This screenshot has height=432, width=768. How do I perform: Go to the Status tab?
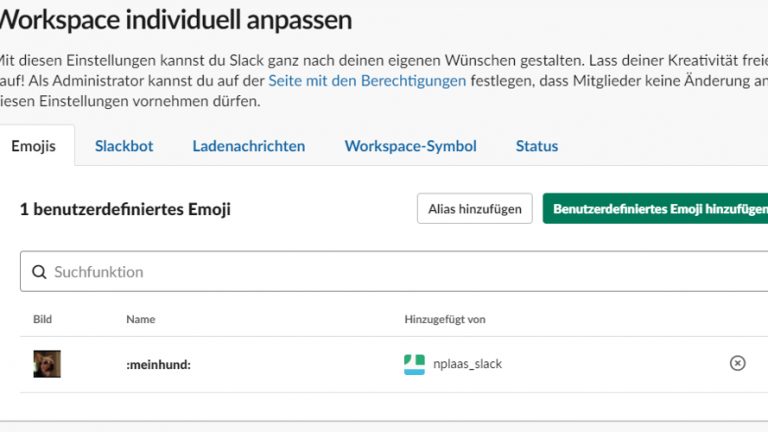pos(537,146)
